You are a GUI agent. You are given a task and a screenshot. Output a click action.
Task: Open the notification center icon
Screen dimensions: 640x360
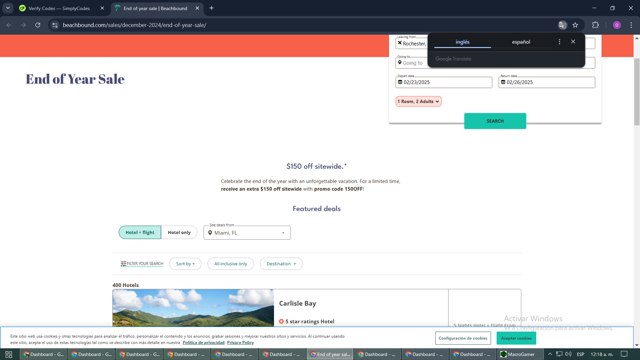click(624, 354)
